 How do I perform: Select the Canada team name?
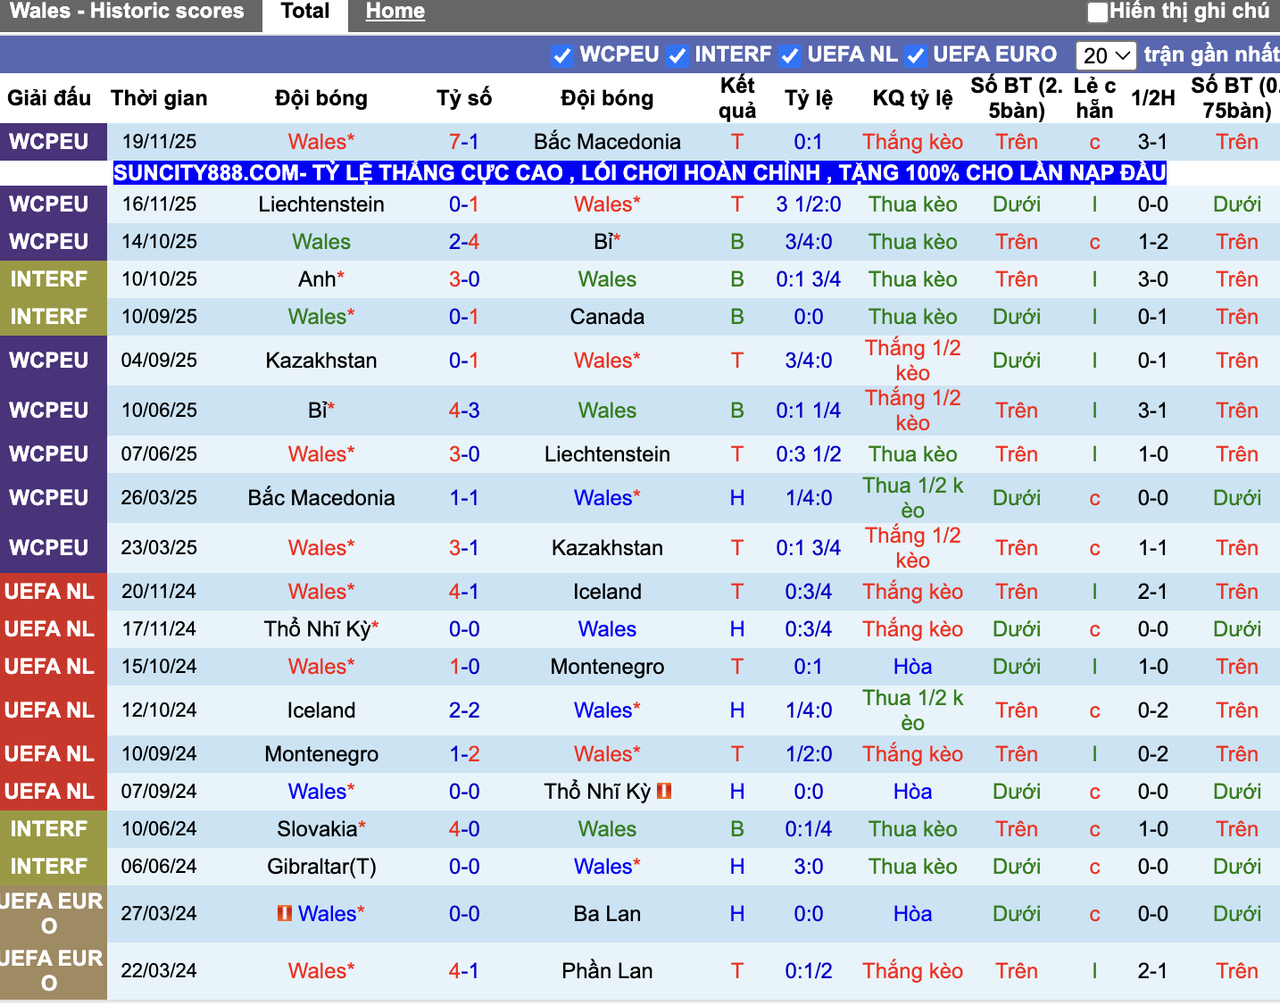(607, 317)
